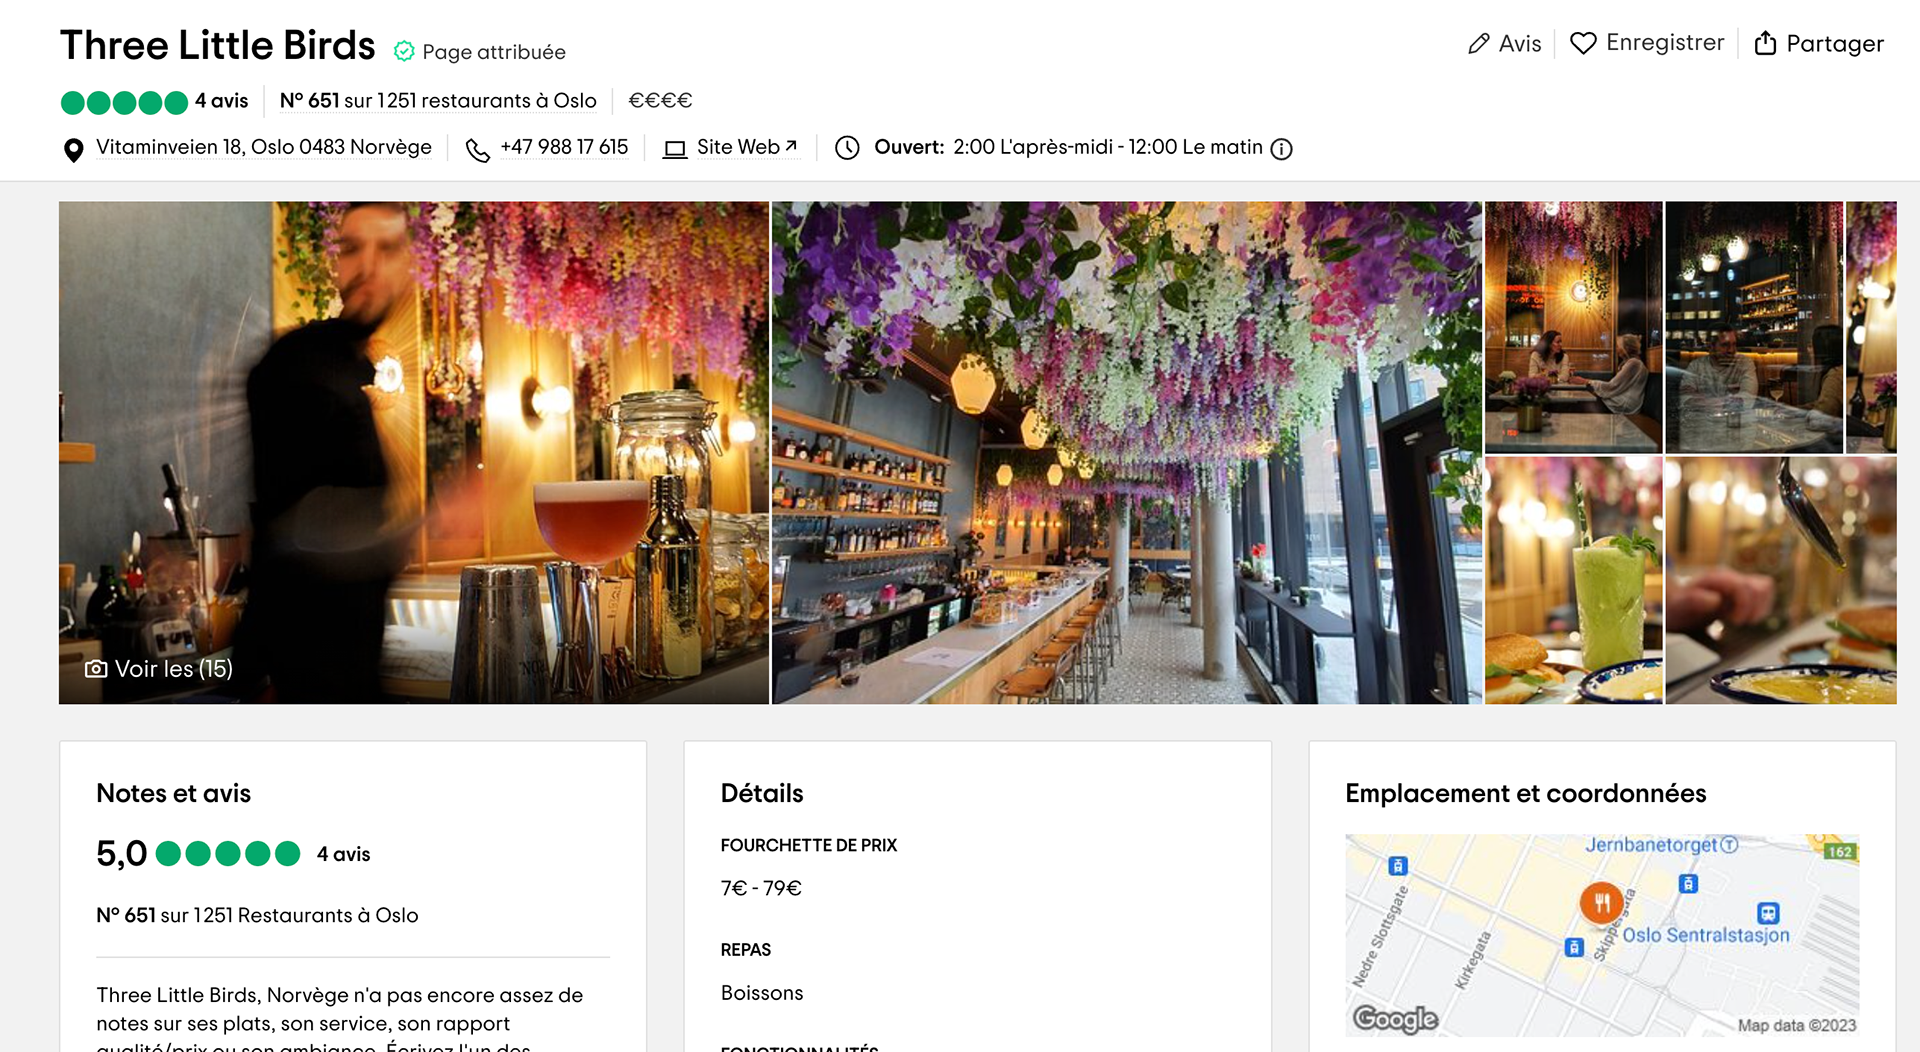Click the orange restaurant marker on map

pos(1601,903)
